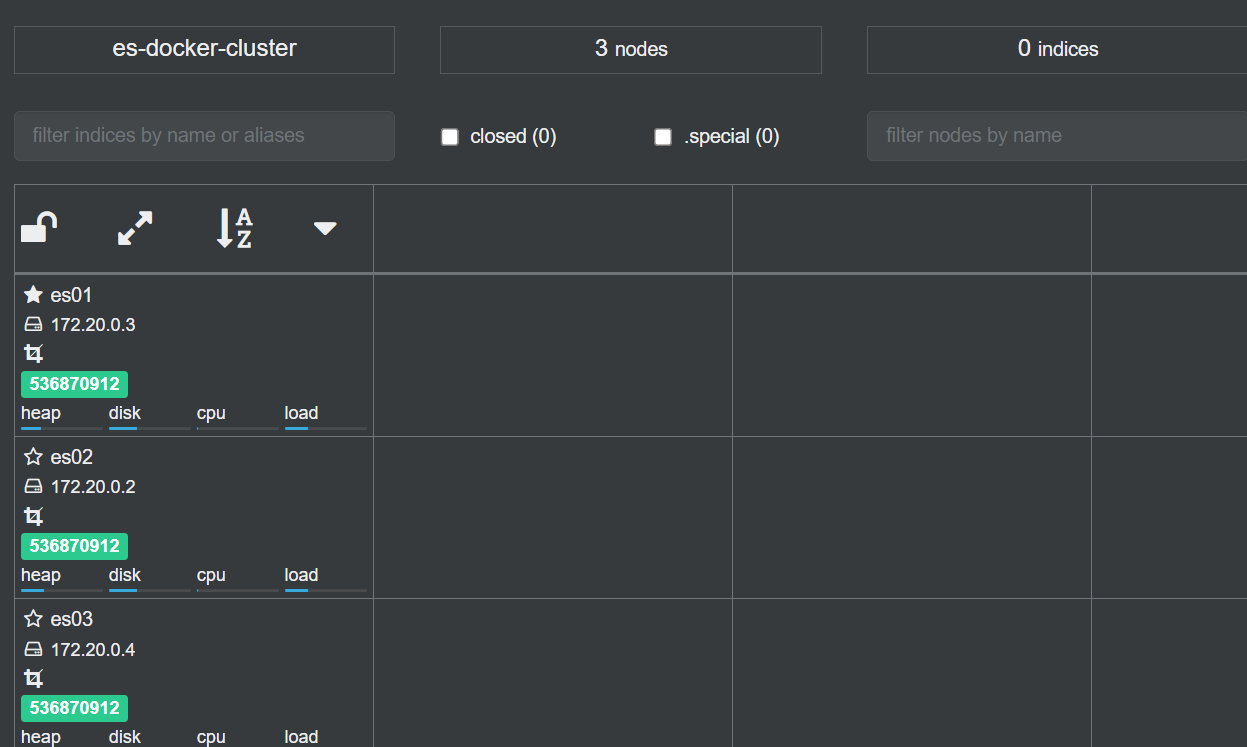
Task: Sort indices with A-Z sort icon
Action: (x=234, y=228)
